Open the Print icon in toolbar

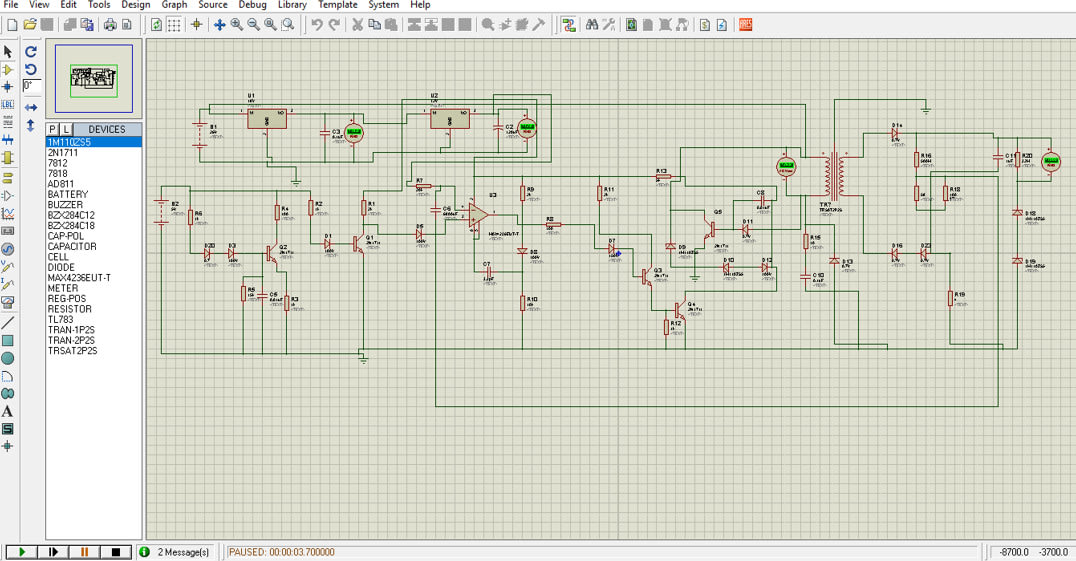point(110,24)
